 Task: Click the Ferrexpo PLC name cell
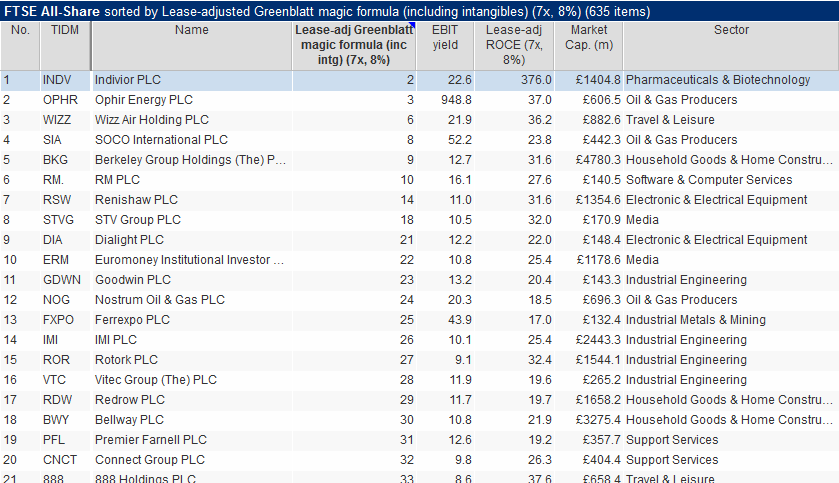[192, 320]
